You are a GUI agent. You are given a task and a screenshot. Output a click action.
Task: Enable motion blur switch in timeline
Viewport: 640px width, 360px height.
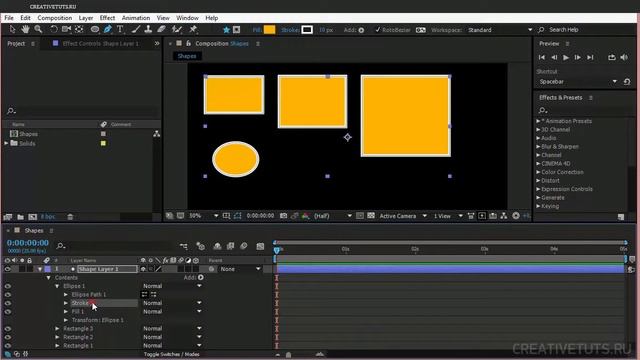click(244, 246)
